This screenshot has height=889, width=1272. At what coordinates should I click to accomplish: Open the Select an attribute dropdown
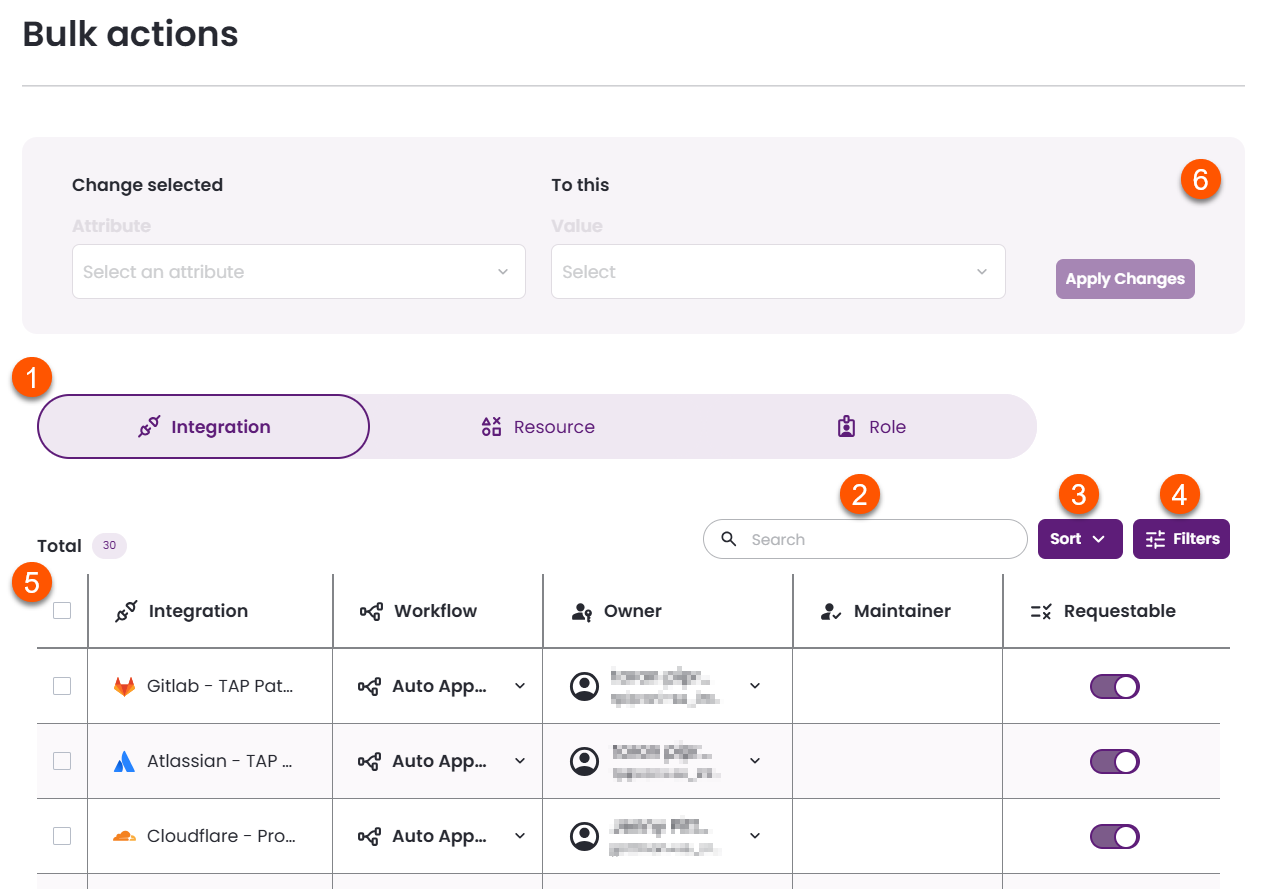[x=298, y=271]
